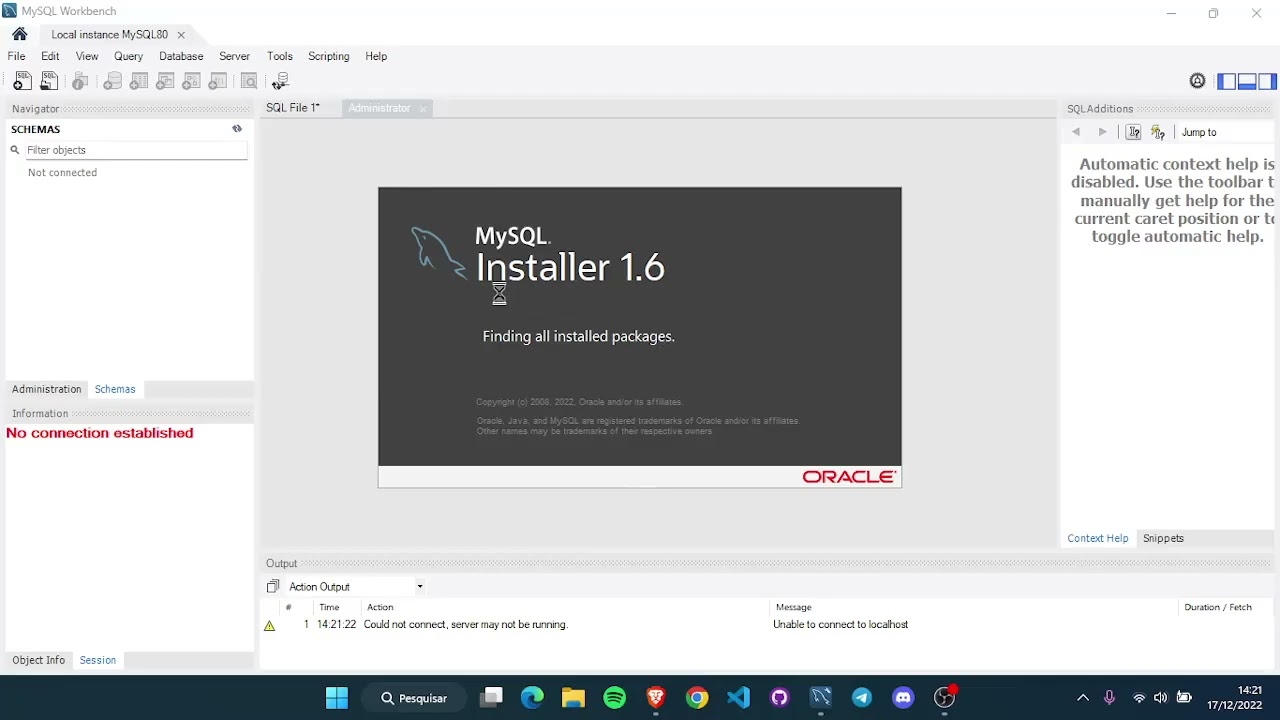Switch to the SQL File 1 tab
1280x720 pixels.
[293, 107]
